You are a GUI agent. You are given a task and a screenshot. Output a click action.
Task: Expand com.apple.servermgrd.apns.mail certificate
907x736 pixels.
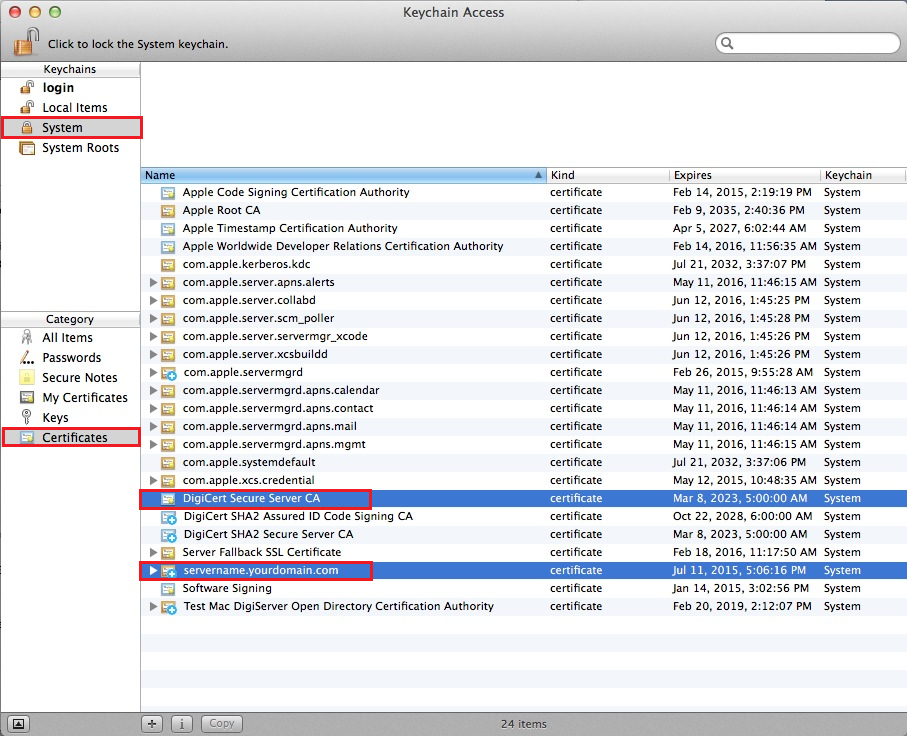point(153,426)
